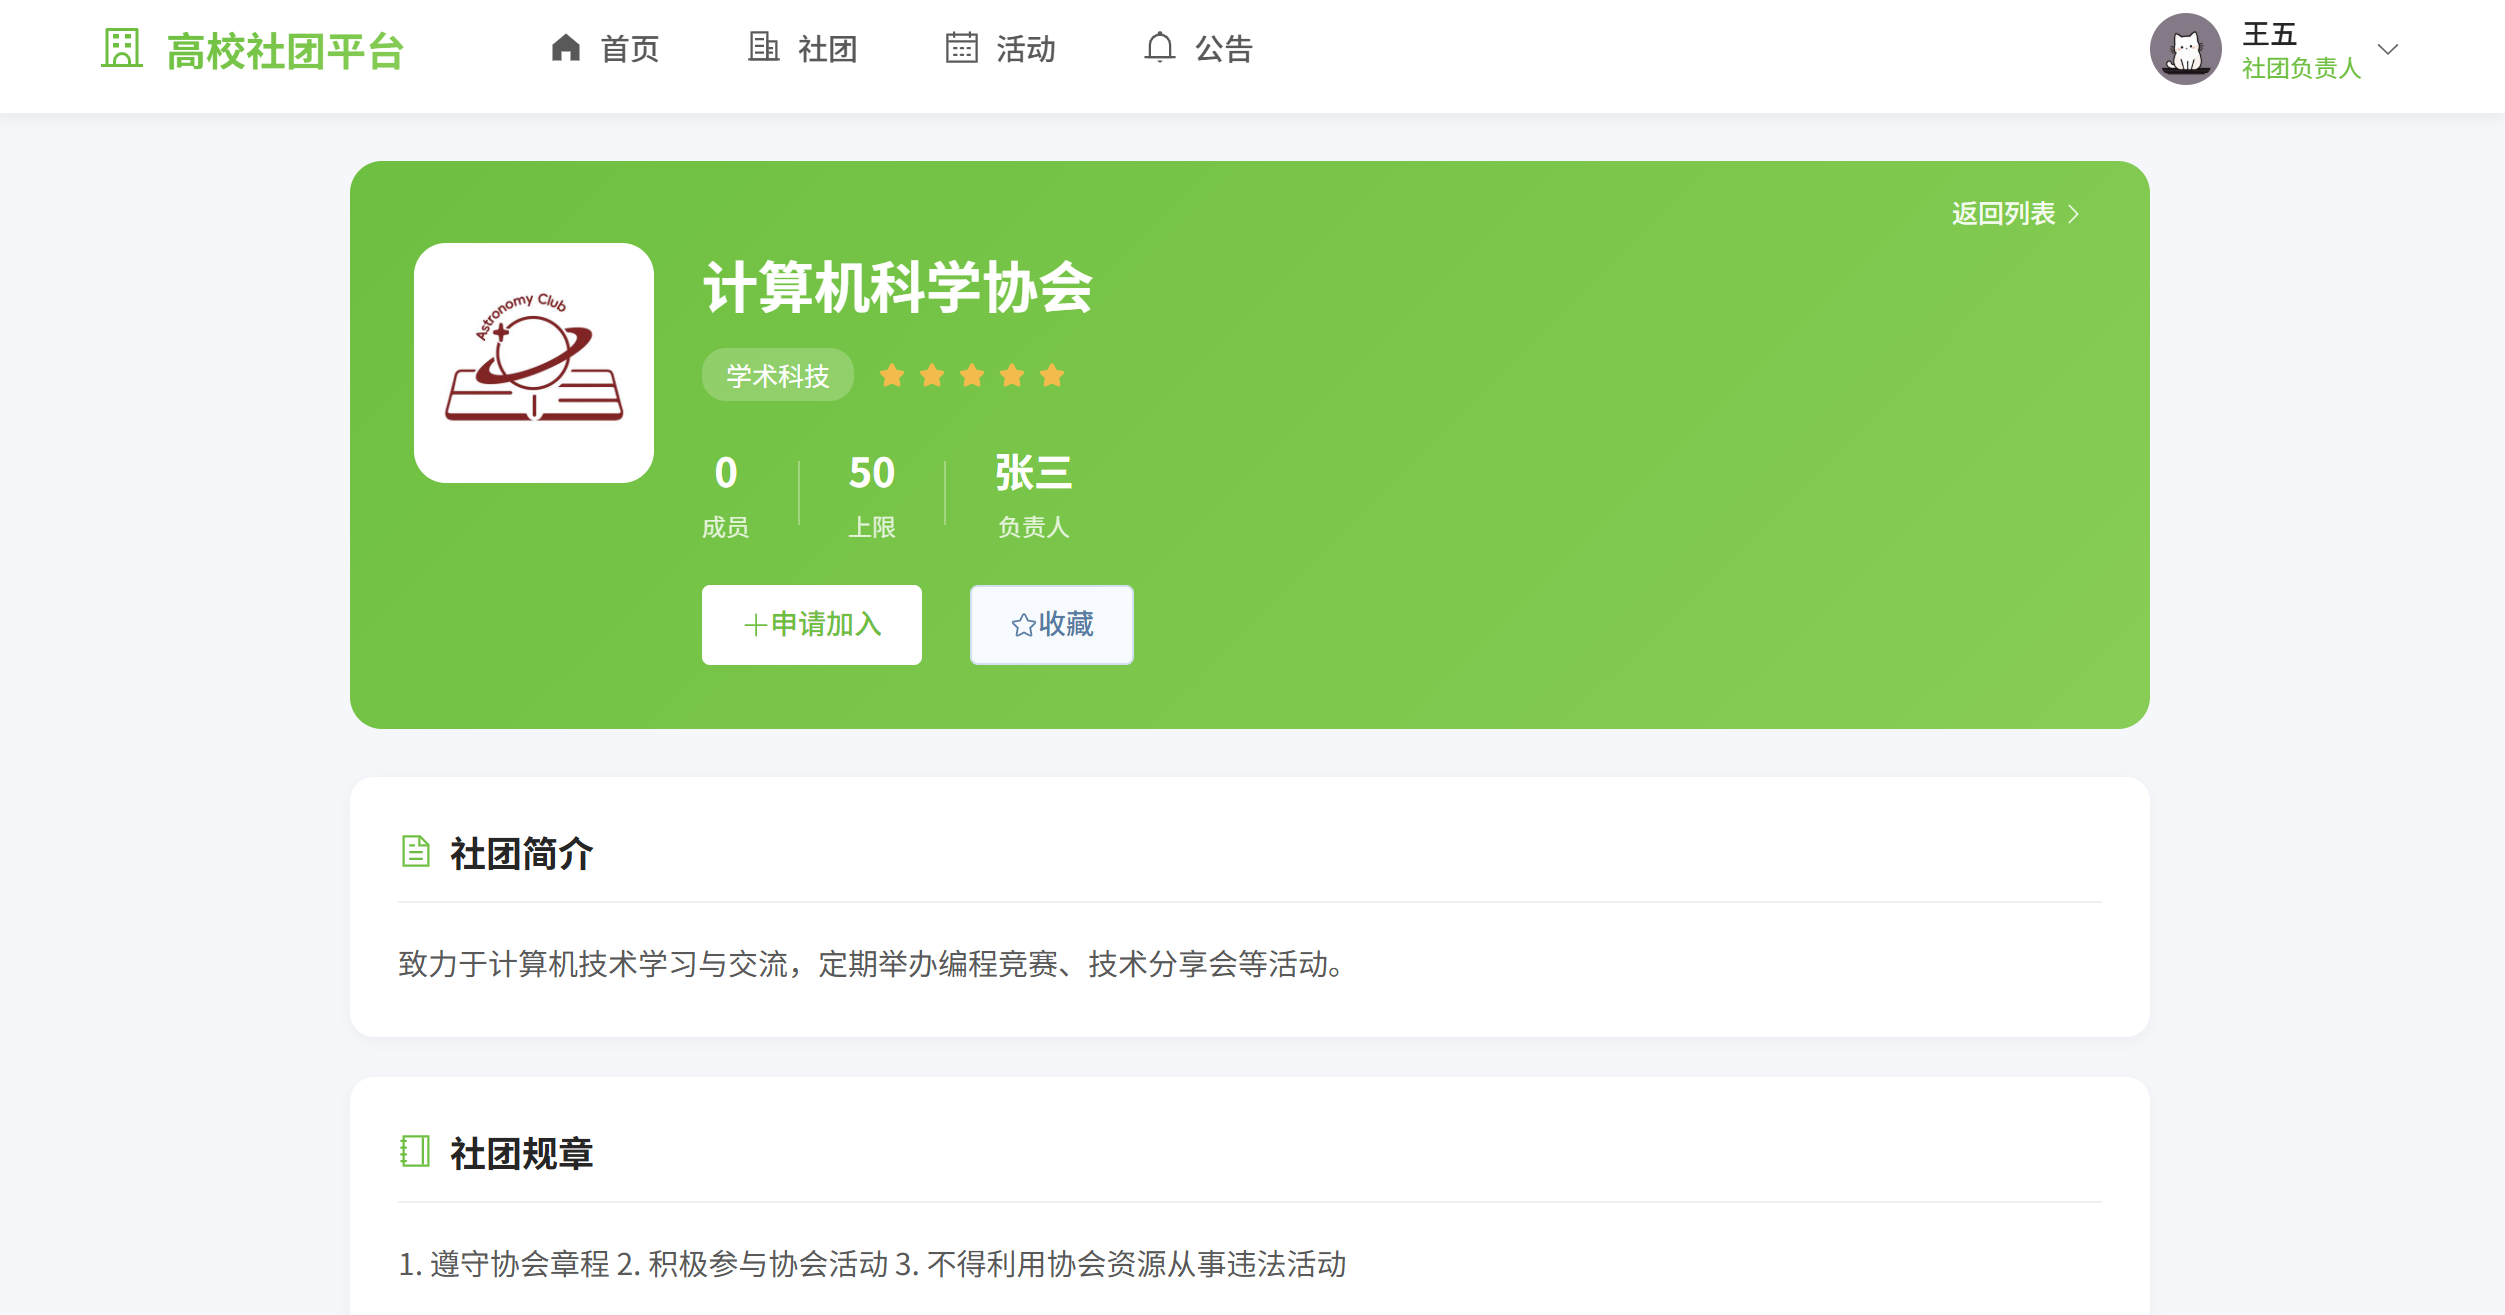Open the 公告 menu item
Viewport: 2505px width, 1315px height.
point(1224,49)
